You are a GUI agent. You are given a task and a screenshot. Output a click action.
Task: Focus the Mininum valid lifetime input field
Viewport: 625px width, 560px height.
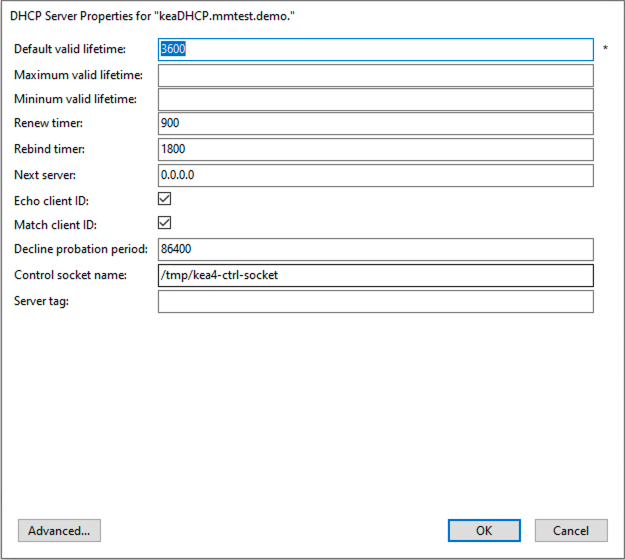tap(375, 99)
